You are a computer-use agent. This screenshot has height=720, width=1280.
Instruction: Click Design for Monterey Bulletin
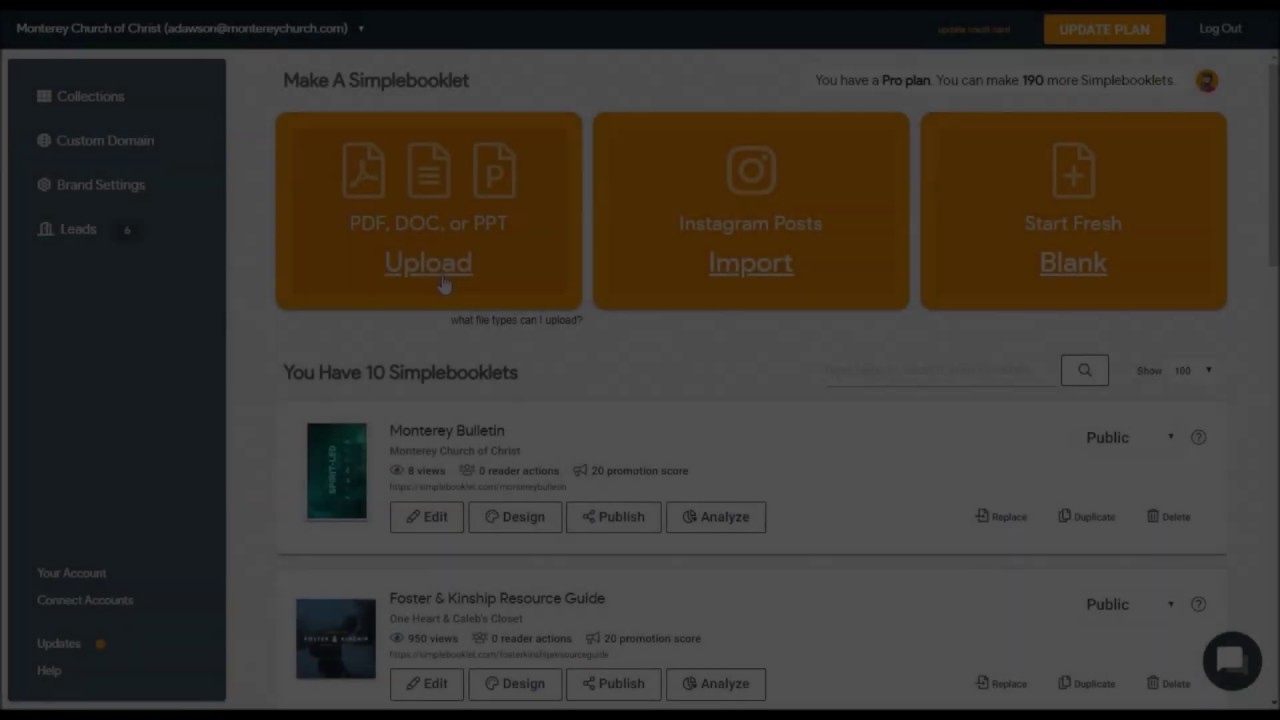515,517
